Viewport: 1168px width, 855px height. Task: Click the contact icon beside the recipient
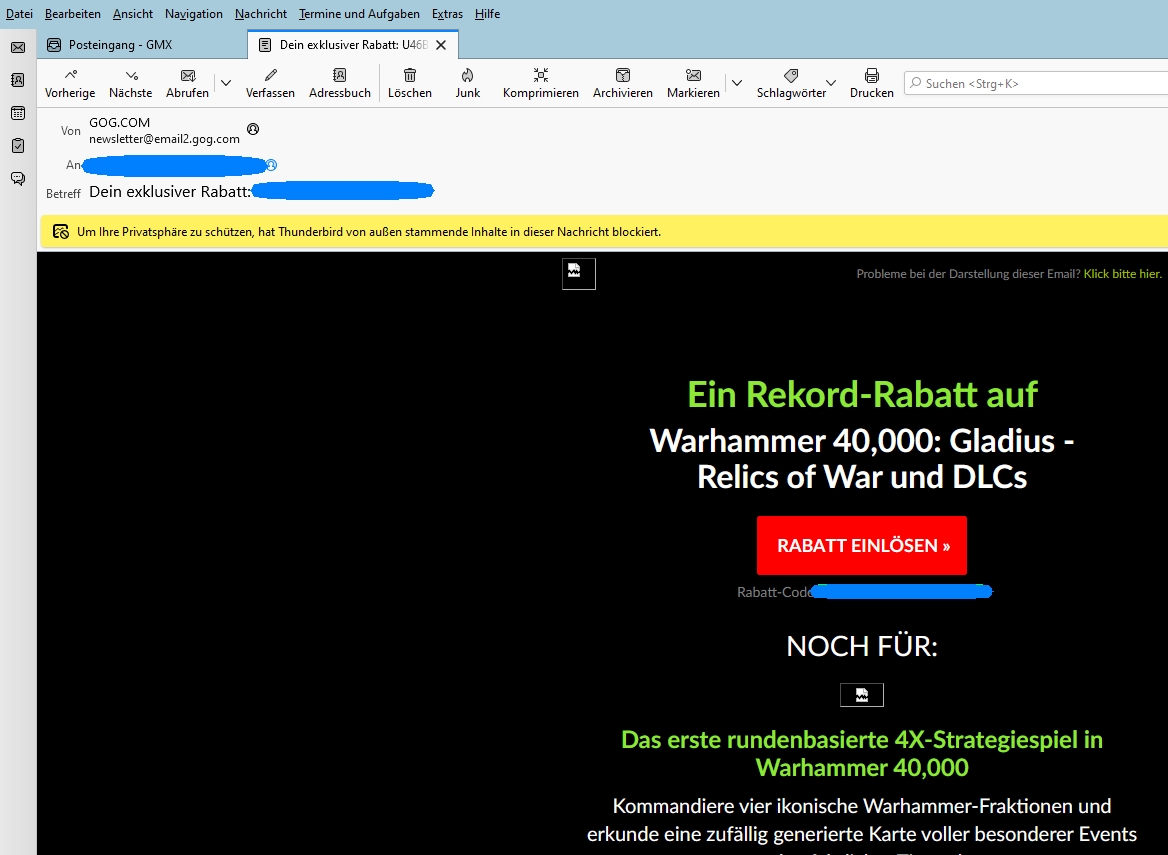[x=271, y=165]
